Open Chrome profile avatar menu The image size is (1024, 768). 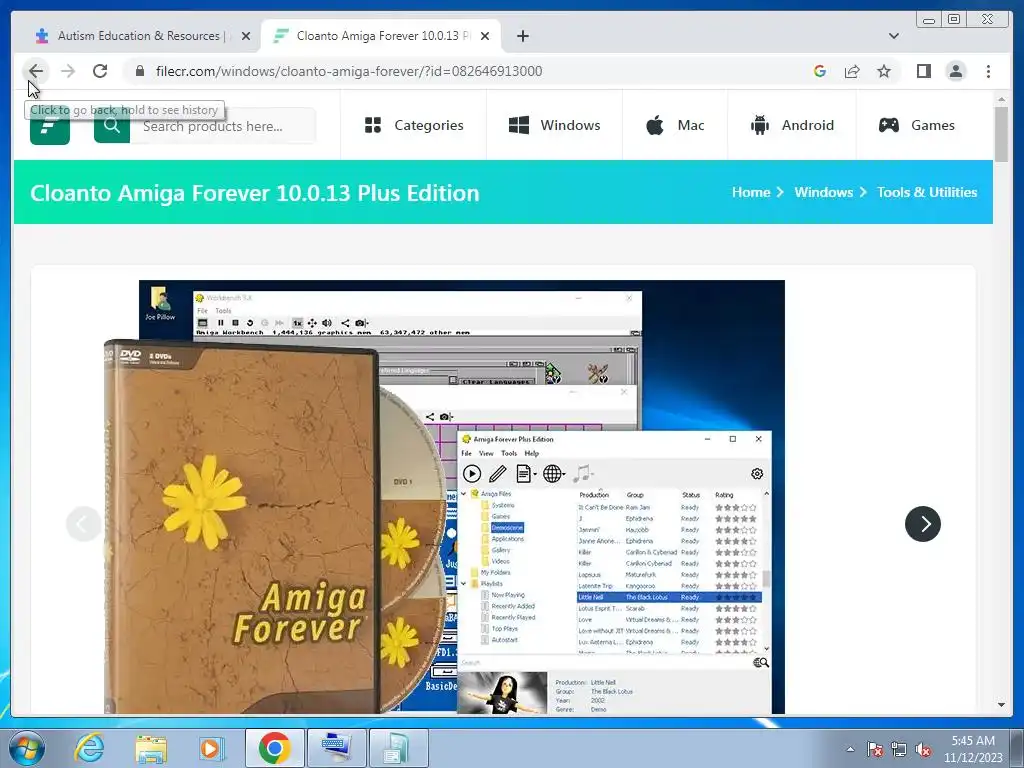[x=955, y=71]
